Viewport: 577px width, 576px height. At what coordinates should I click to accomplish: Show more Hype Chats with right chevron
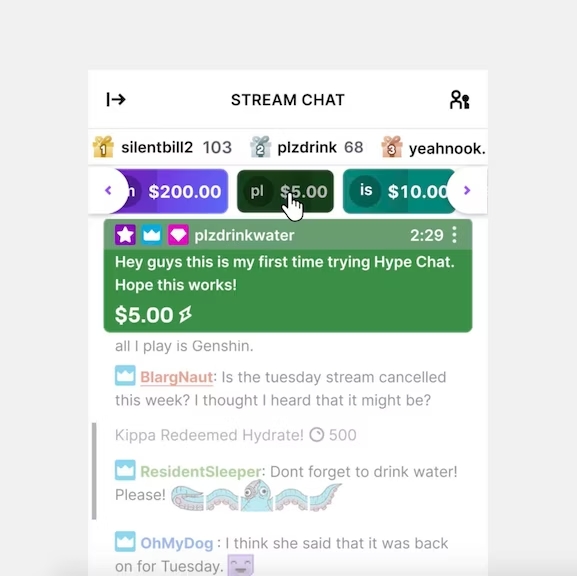tap(467, 190)
